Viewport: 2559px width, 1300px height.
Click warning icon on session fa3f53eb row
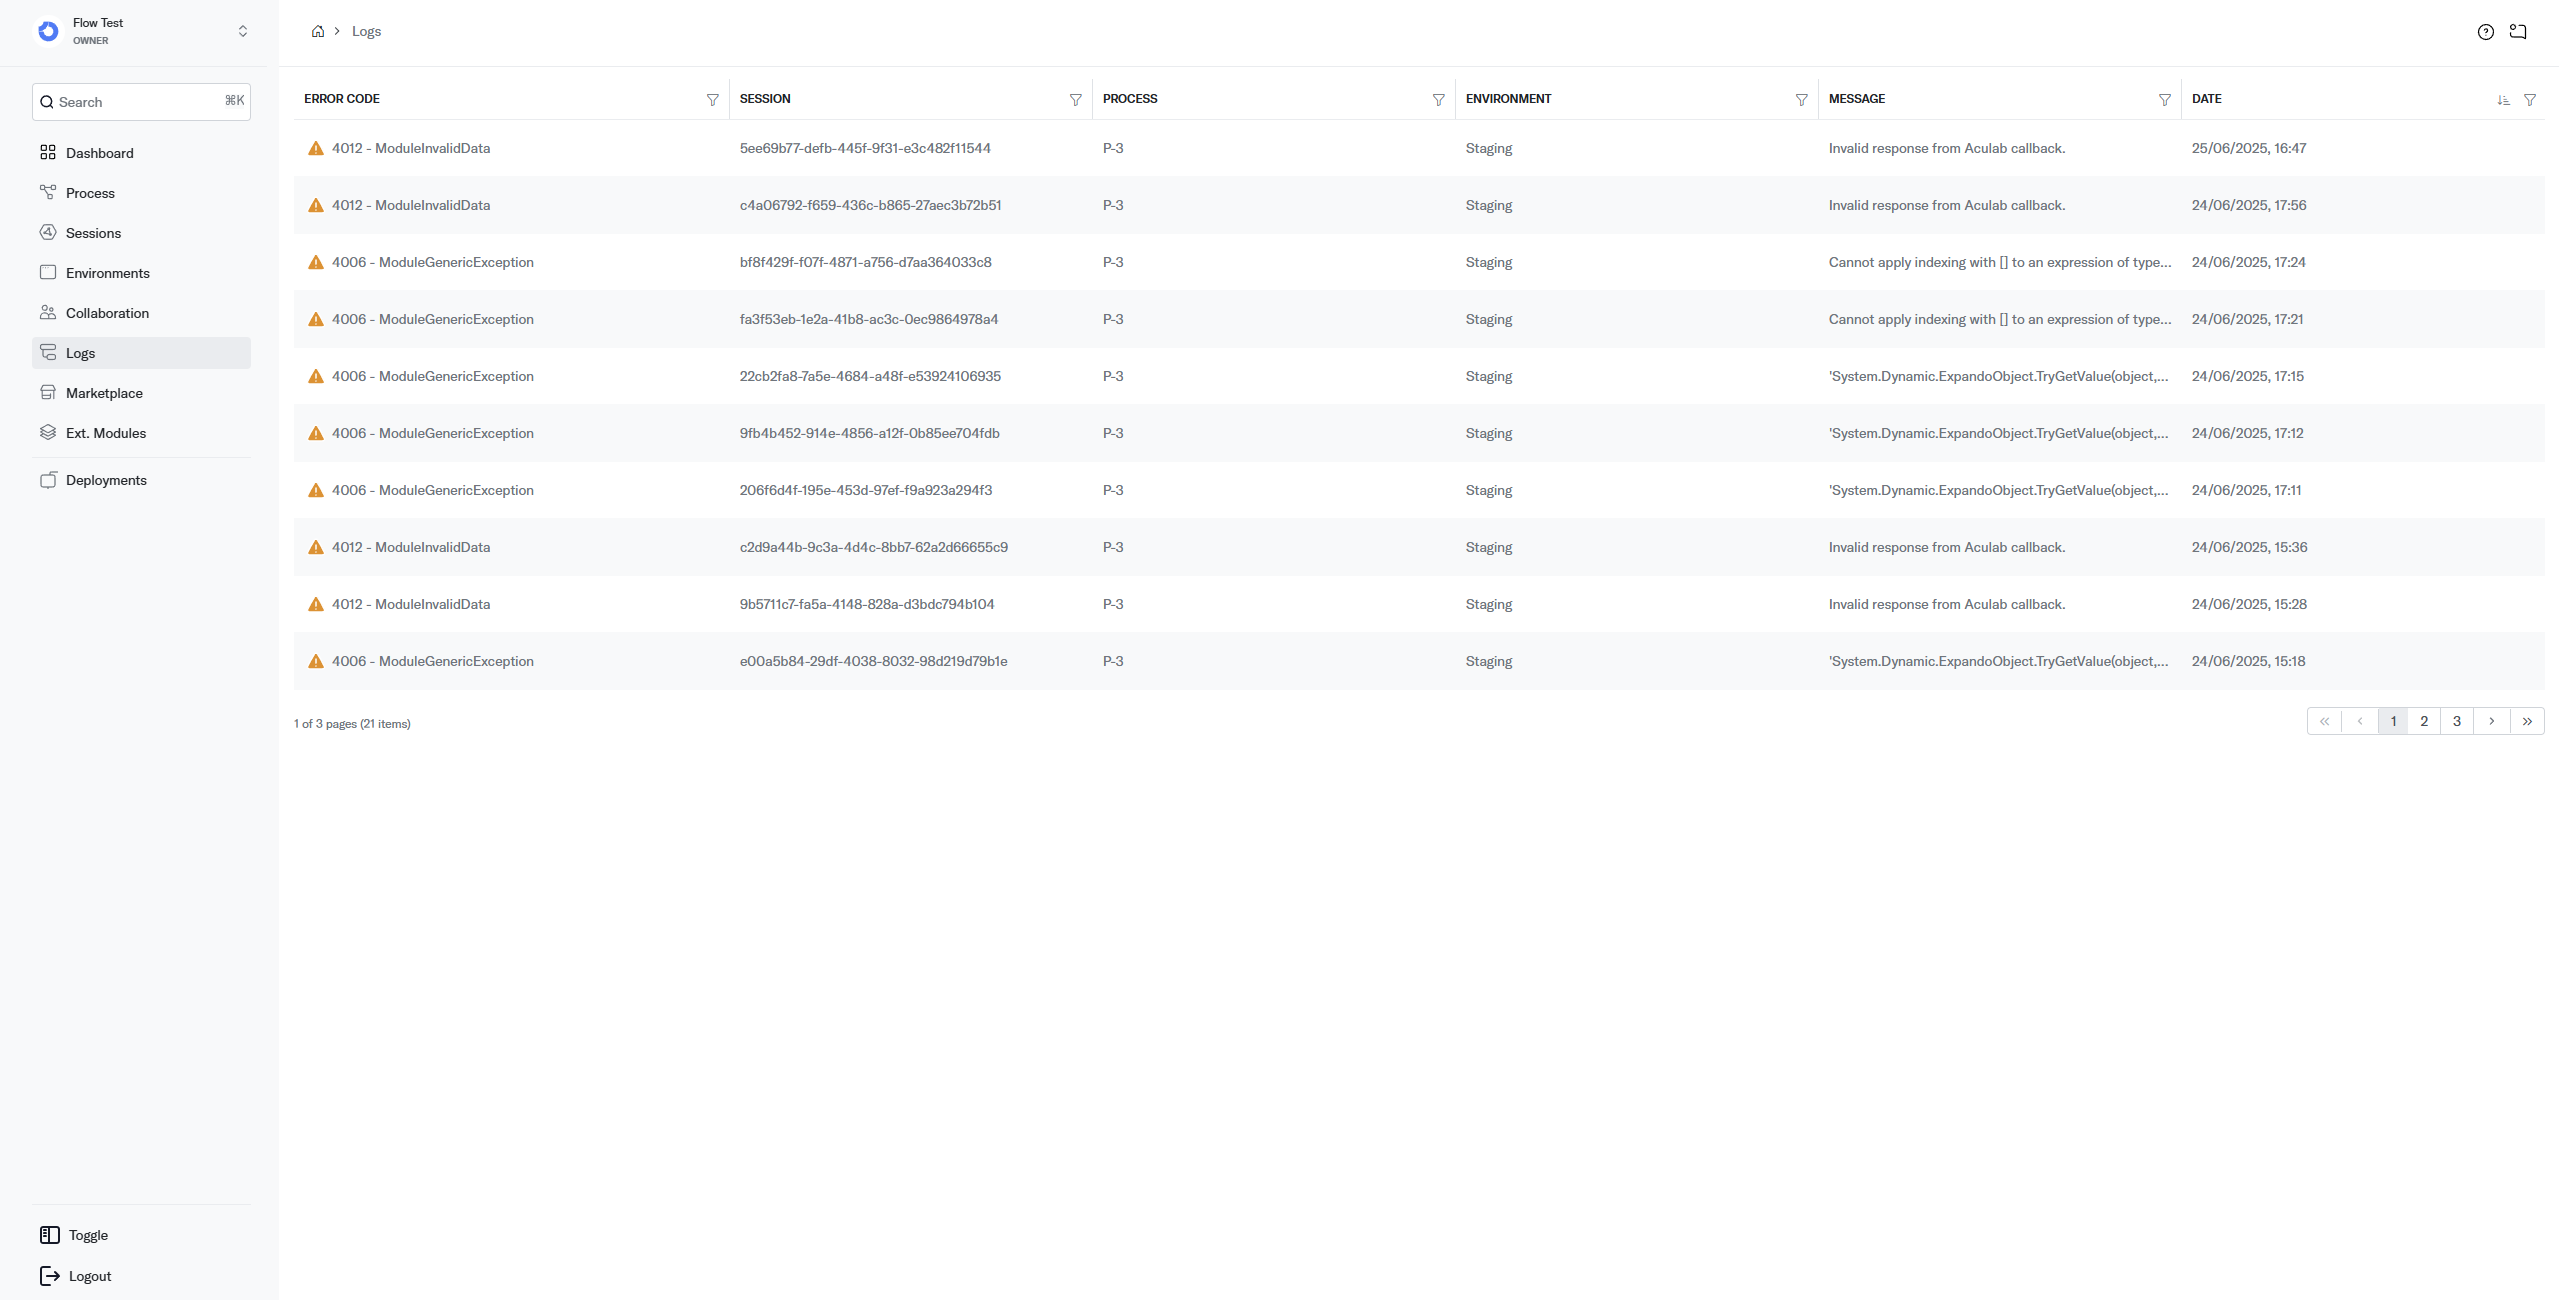316,319
